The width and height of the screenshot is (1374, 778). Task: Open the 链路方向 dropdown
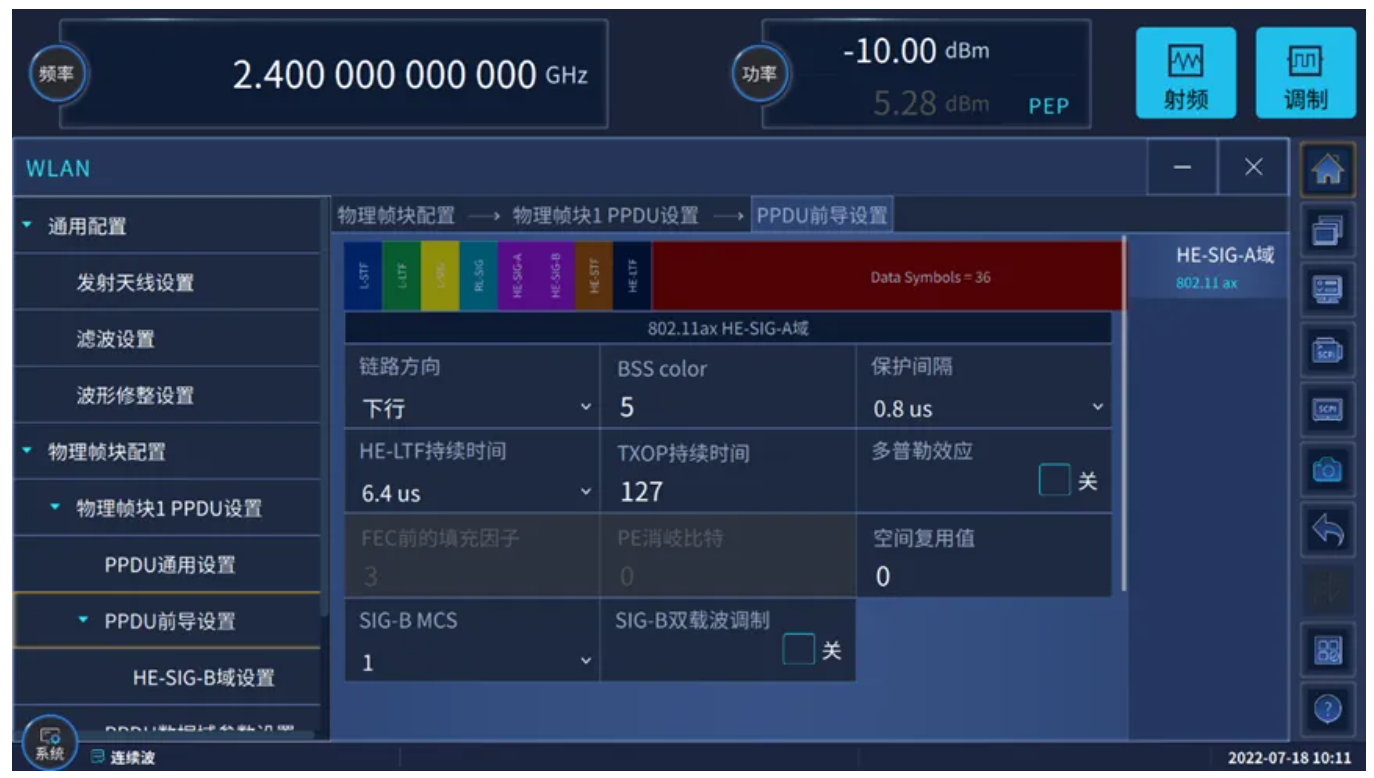(x=473, y=408)
